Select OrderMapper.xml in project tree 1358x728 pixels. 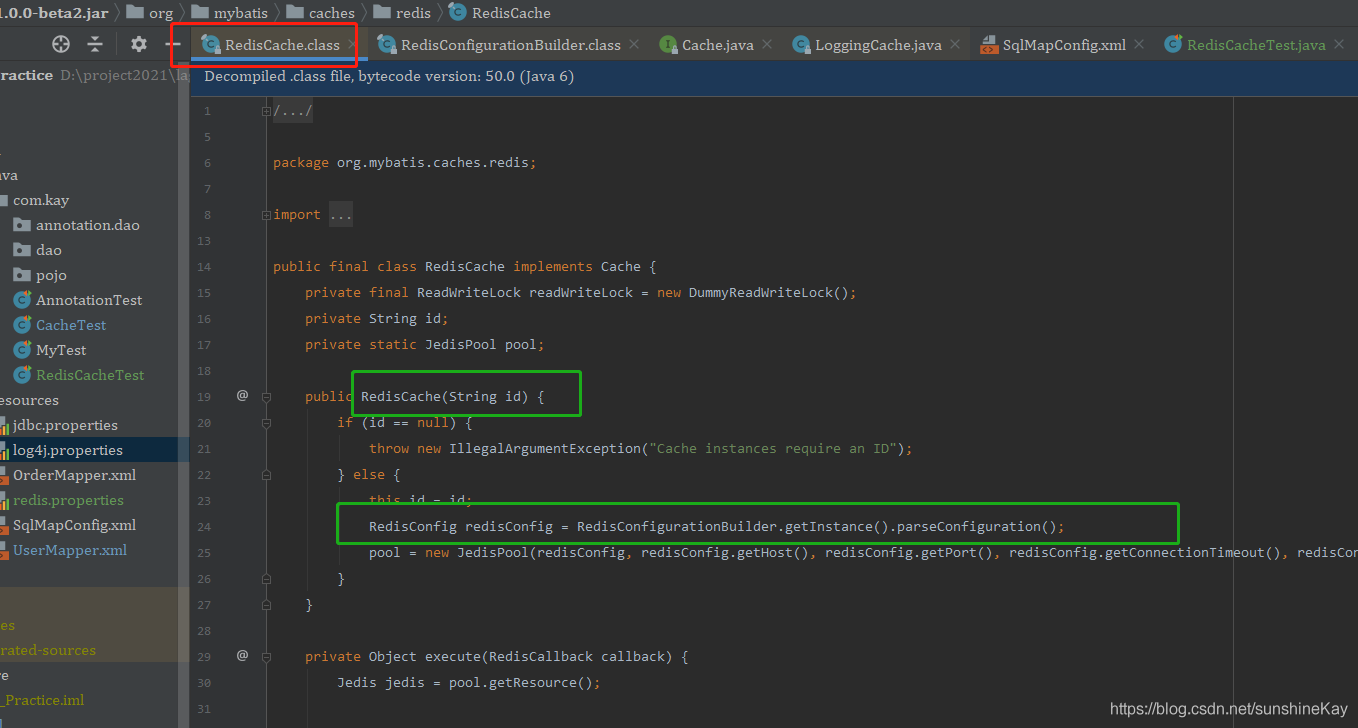(74, 475)
